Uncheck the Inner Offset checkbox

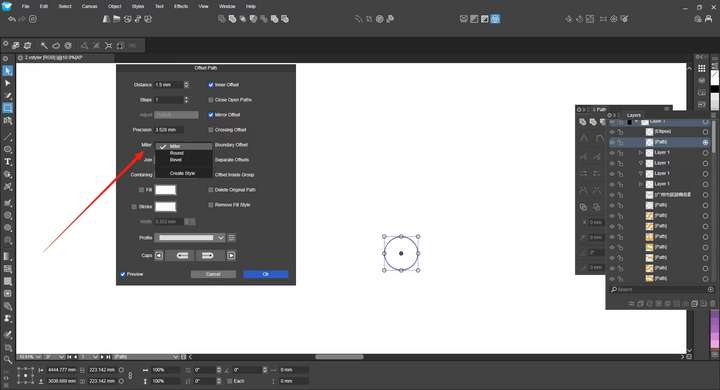[x=211, y=85]
